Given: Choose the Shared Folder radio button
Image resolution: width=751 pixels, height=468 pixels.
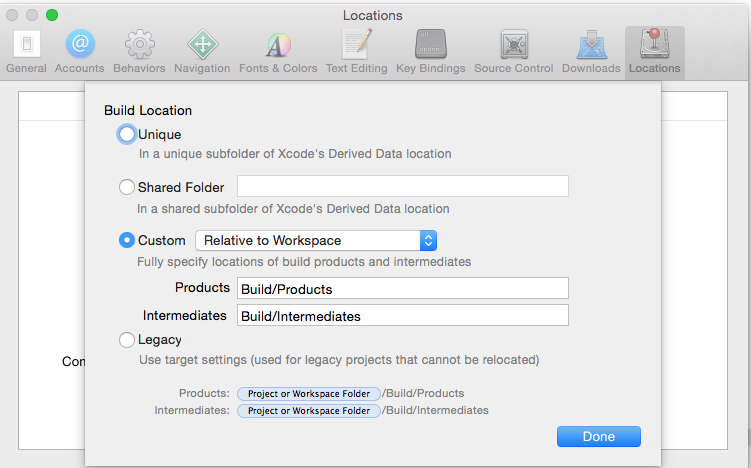Looking at the screenshot, I should (x=127, y=187).
